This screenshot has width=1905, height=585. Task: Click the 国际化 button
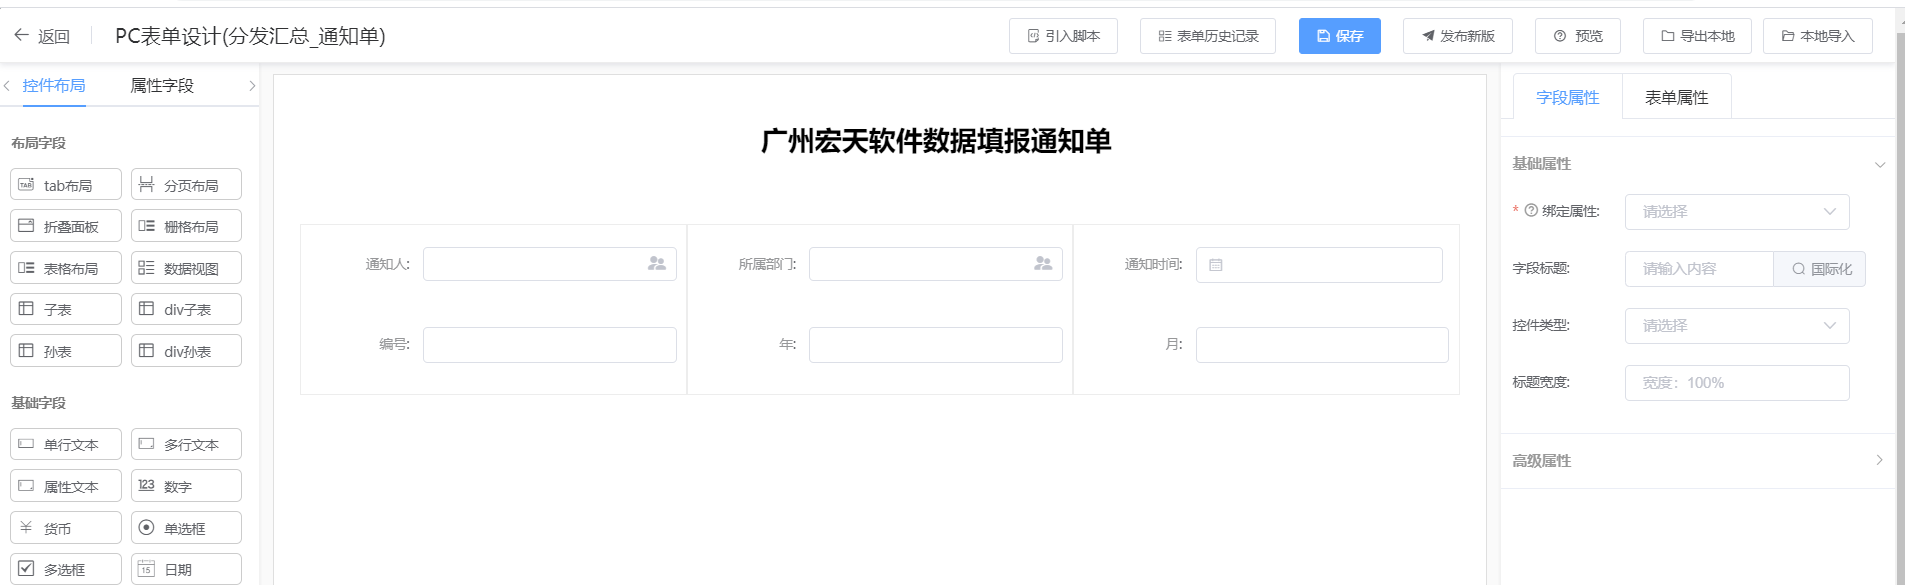coord(1820,269)
